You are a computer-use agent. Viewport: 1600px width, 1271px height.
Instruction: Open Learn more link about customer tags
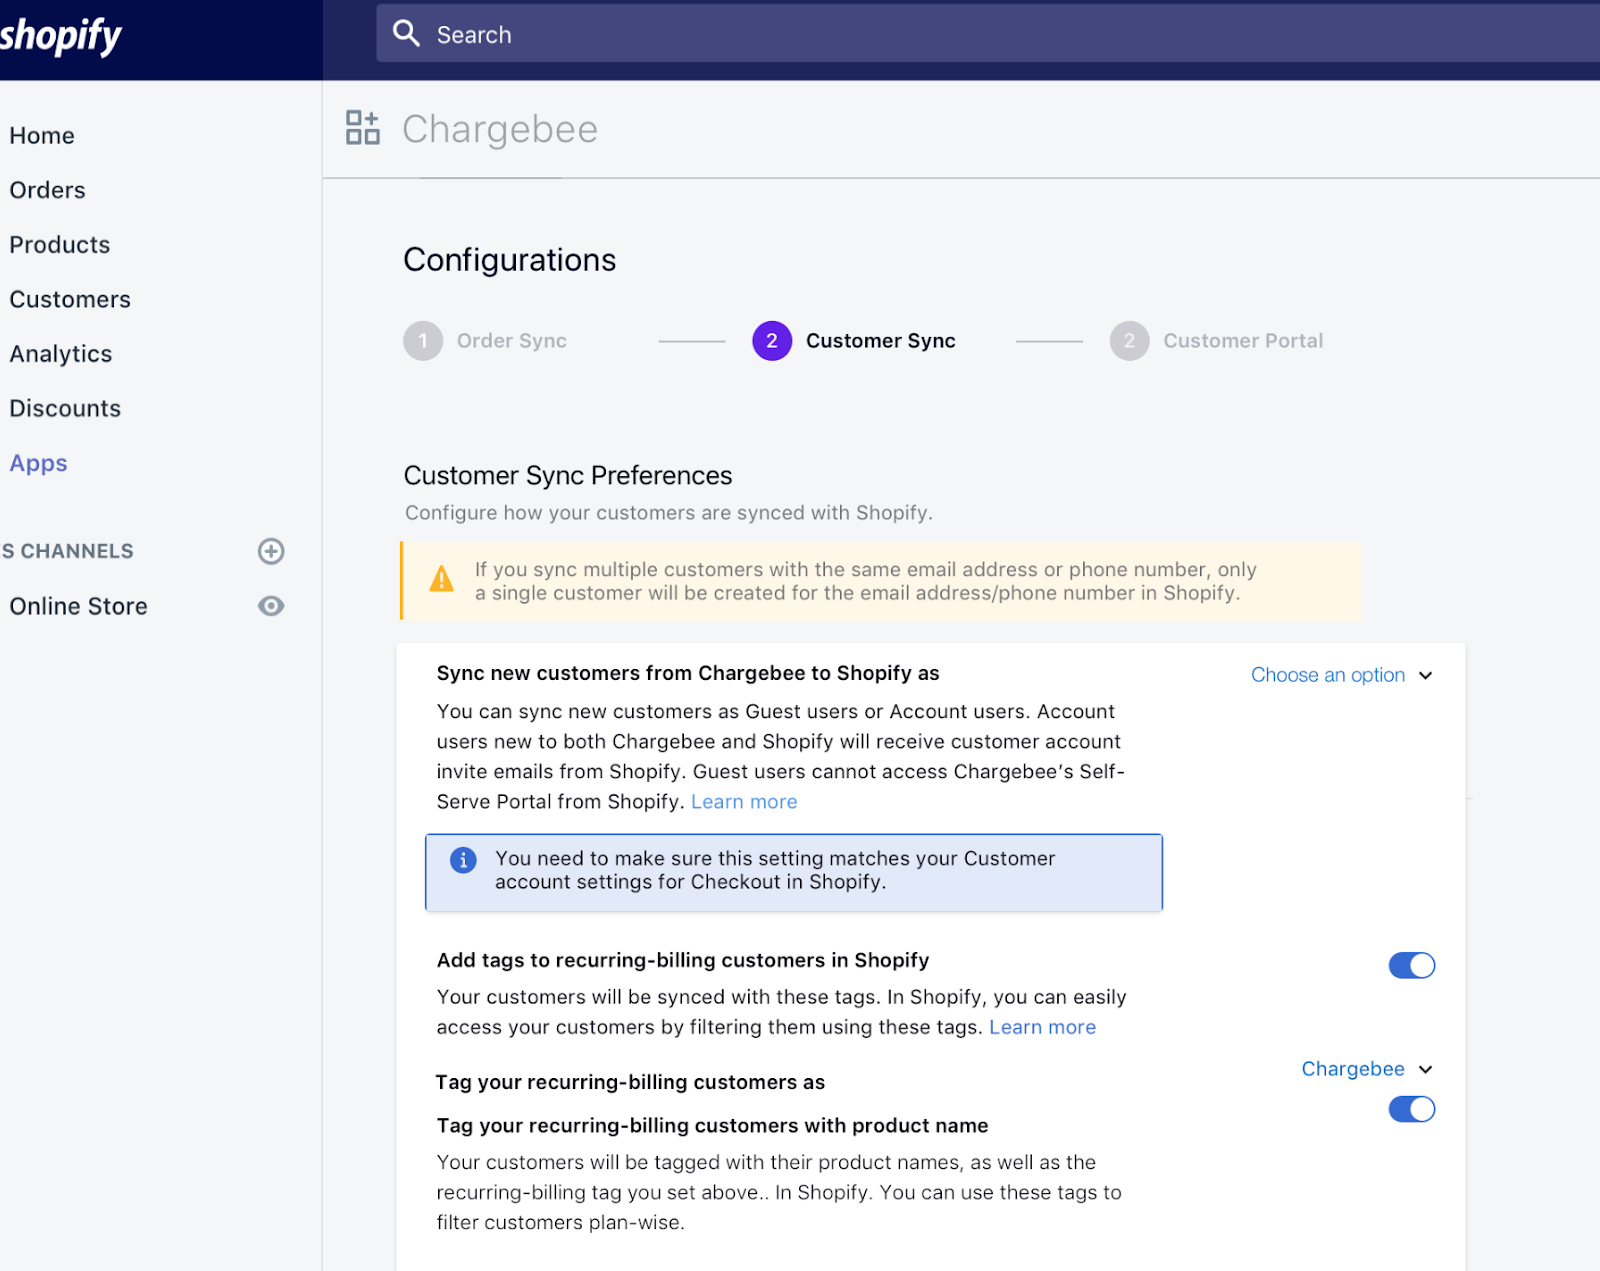point(1042,1027)
